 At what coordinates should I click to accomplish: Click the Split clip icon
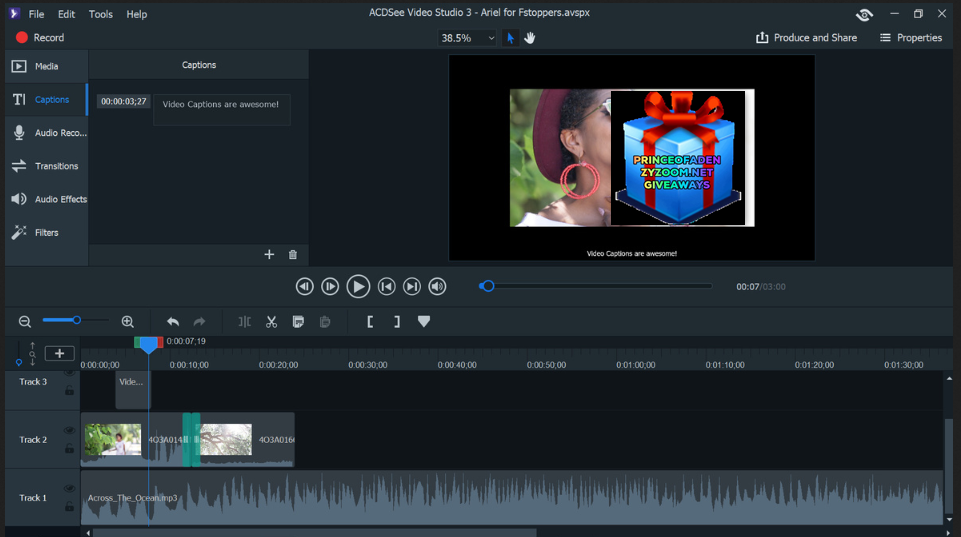pyautogui.click(x=245, y=321)
